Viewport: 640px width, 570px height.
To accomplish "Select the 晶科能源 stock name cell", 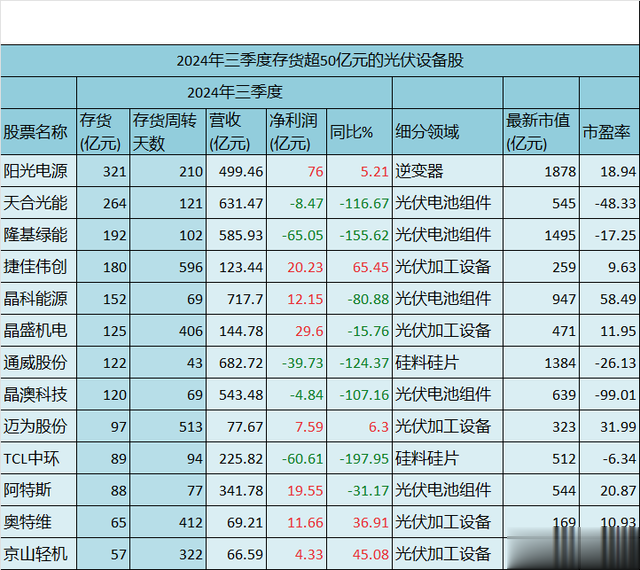I will [36, 299].
